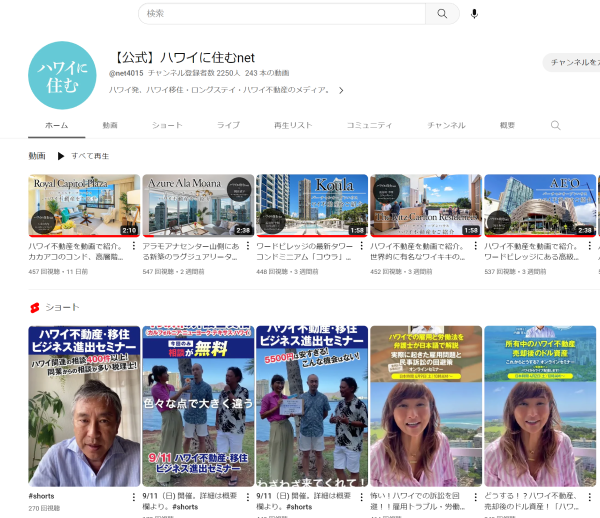600x518 pixels.
Task: Open short titled 色々な点で大きく違う
Action: pos(198,406)
